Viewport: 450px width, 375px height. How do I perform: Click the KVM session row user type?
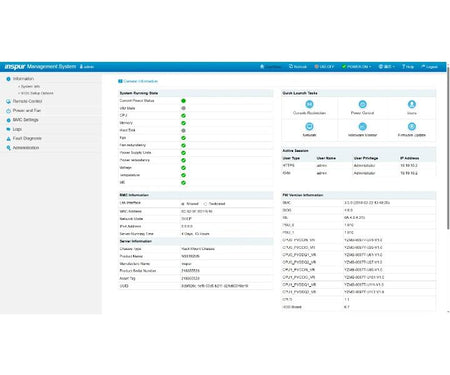click(286, 173)
